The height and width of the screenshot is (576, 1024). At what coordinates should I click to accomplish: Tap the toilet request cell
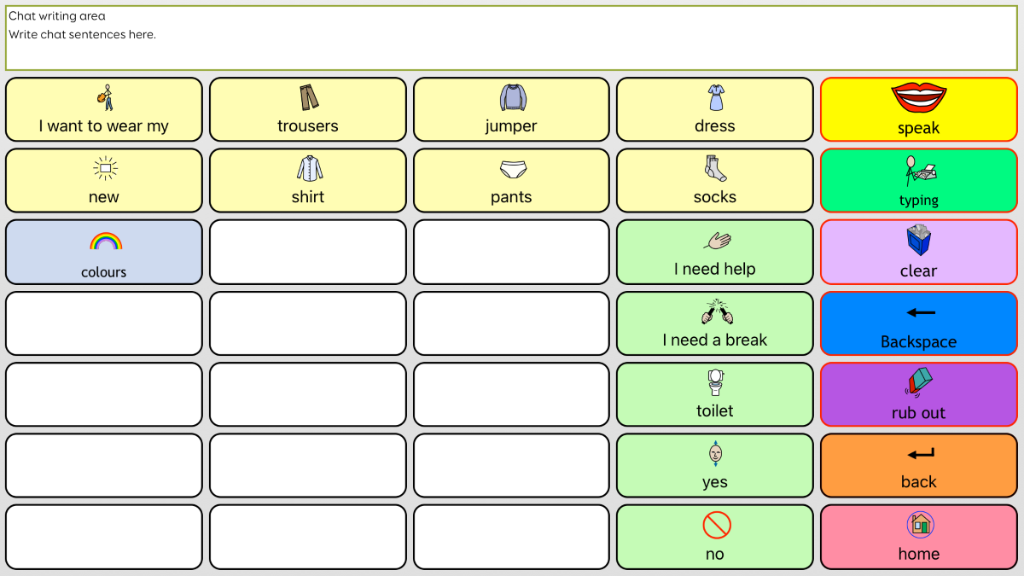click(714, 394)
